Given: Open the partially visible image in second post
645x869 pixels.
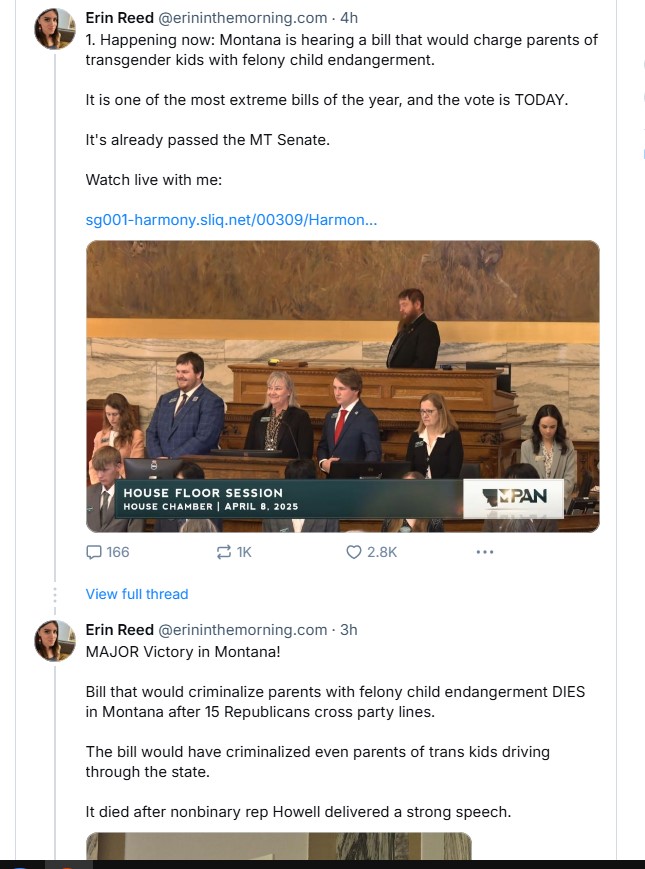Looking at the screenshot, I should click(278, 846).
